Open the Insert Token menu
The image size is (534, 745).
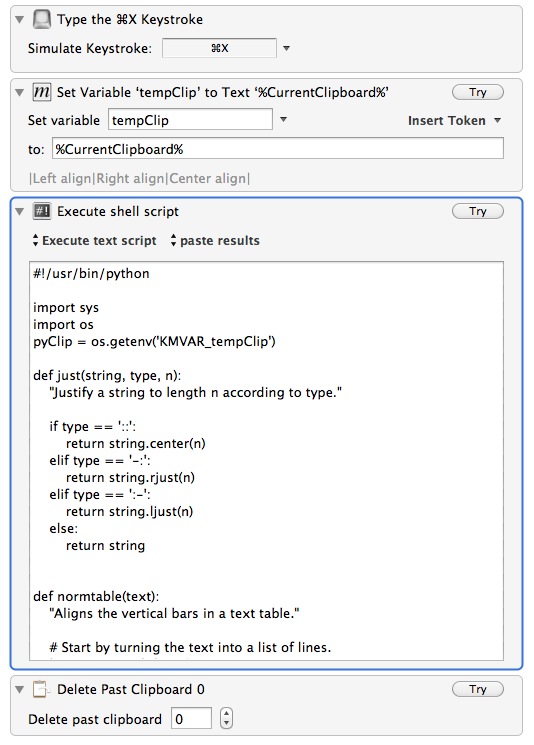454,121
